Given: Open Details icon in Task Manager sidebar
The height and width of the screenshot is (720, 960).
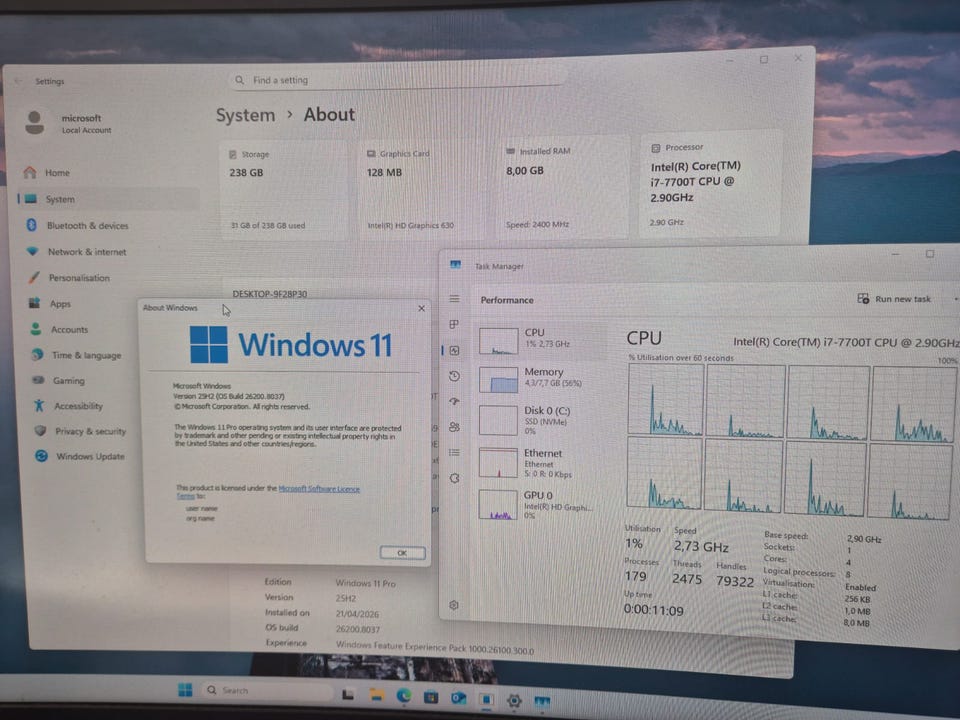Looking at the screenshot, I should (x=454, y=452).
